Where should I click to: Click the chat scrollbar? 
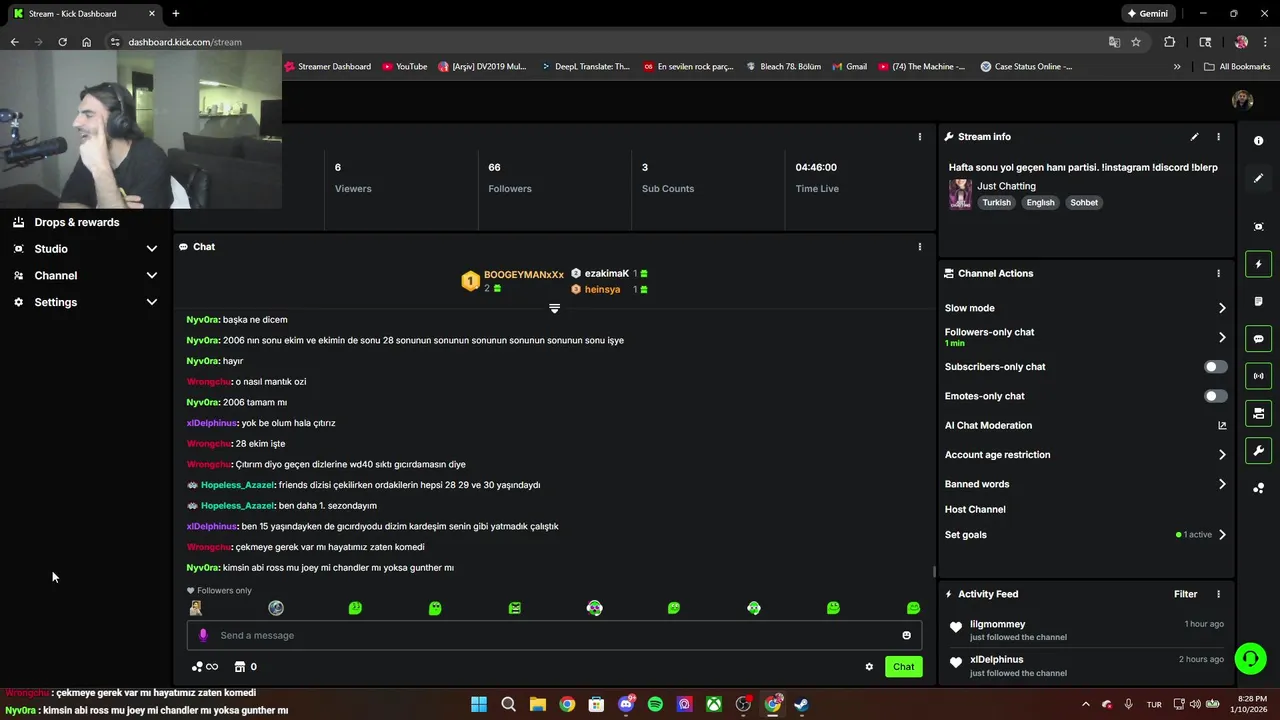point(935,572)
